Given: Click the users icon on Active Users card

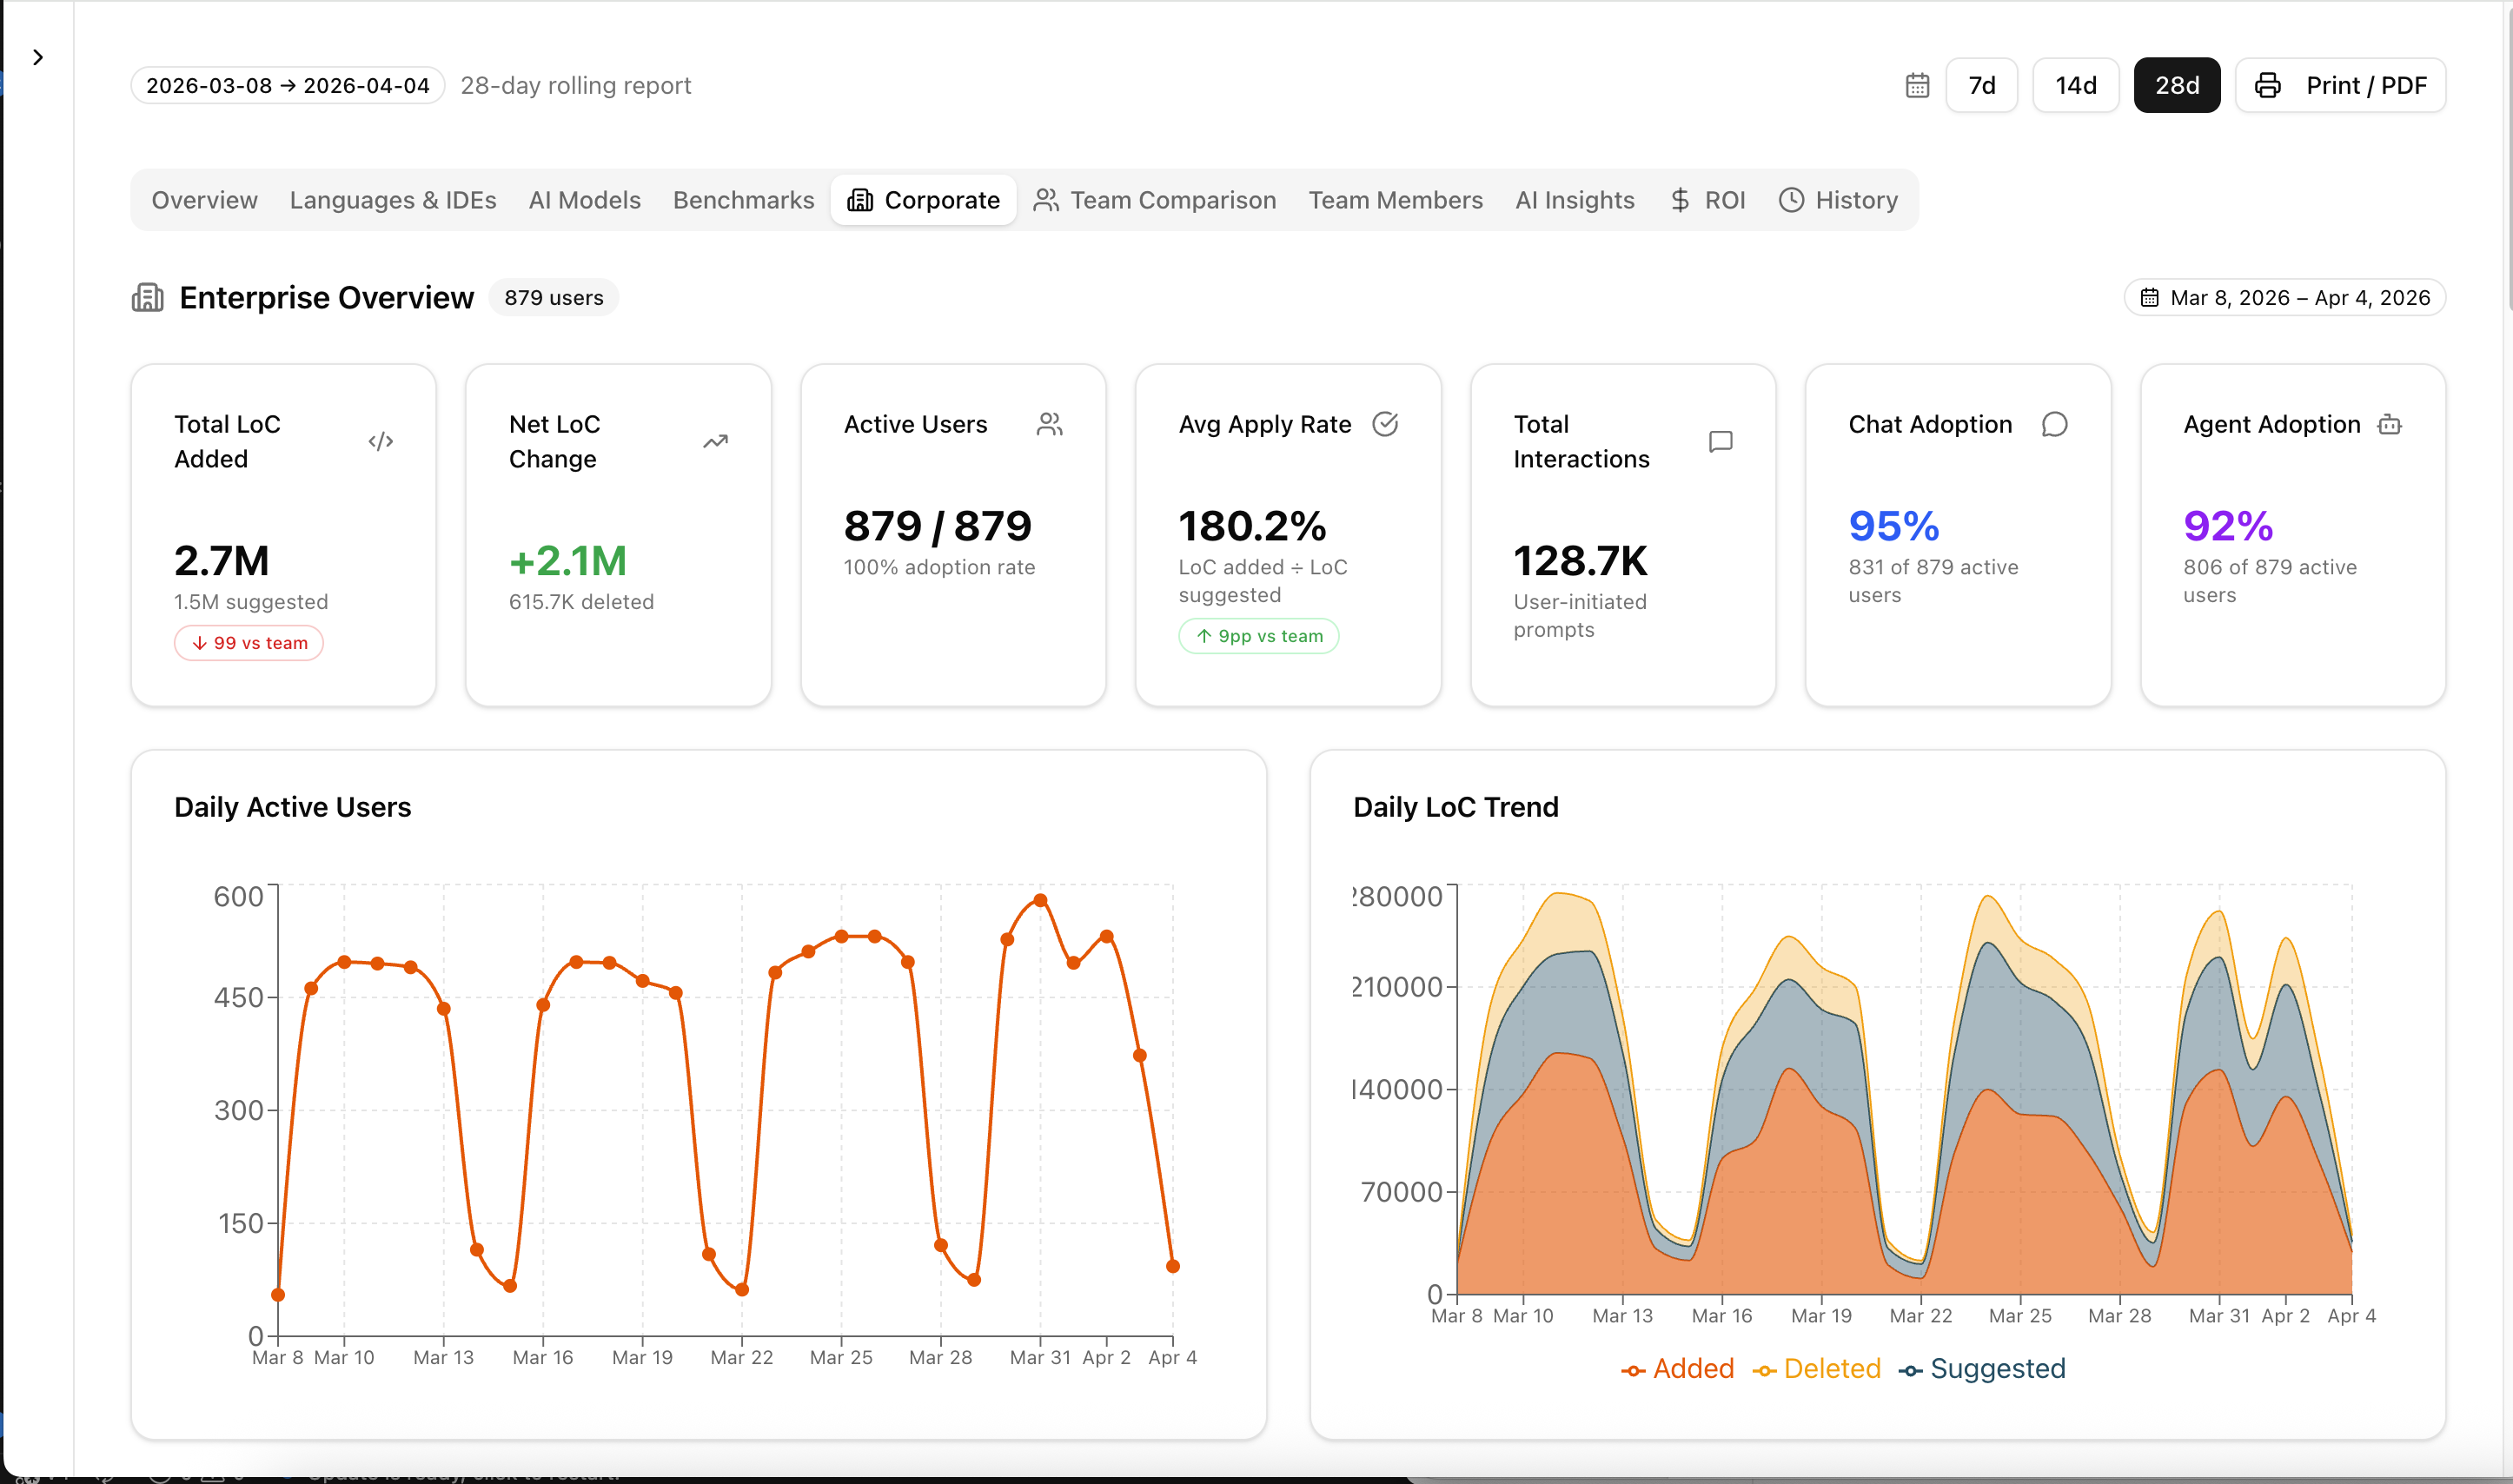Looking at the screenshot, I should coord(1050,424).
